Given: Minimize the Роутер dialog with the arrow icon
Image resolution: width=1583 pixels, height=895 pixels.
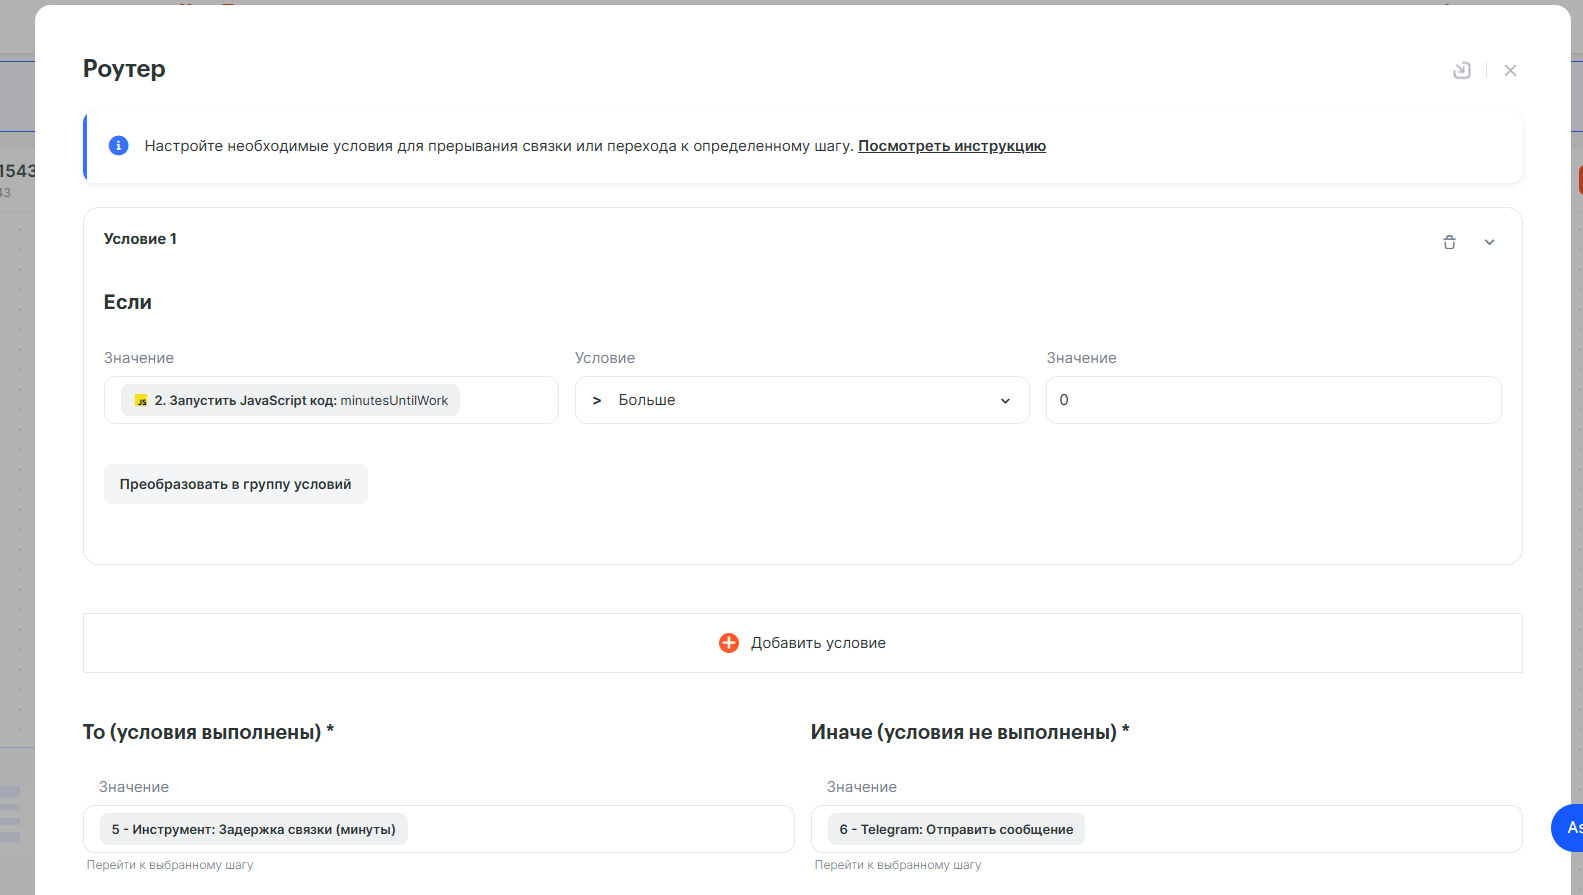Looking at the screenshot, I should 1461,70.
